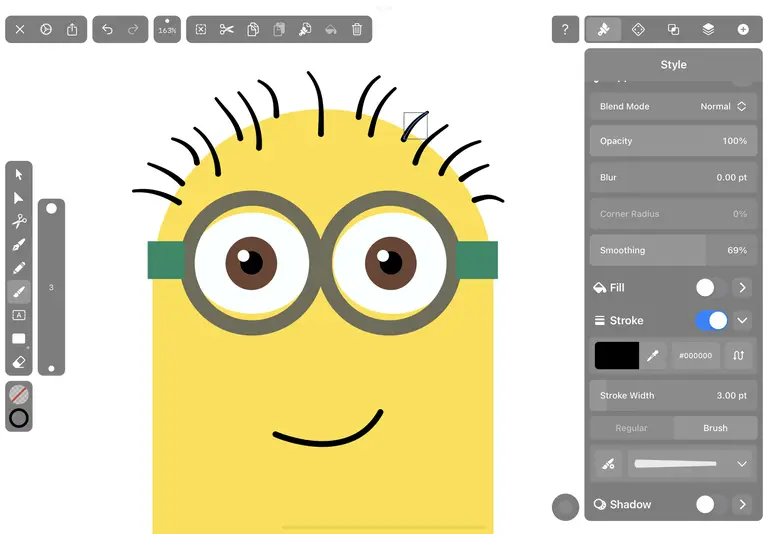The width and height of the screenshot is (768, 534).
Task: Click the Smoothing 69% slider
Action: pos(673,250)
